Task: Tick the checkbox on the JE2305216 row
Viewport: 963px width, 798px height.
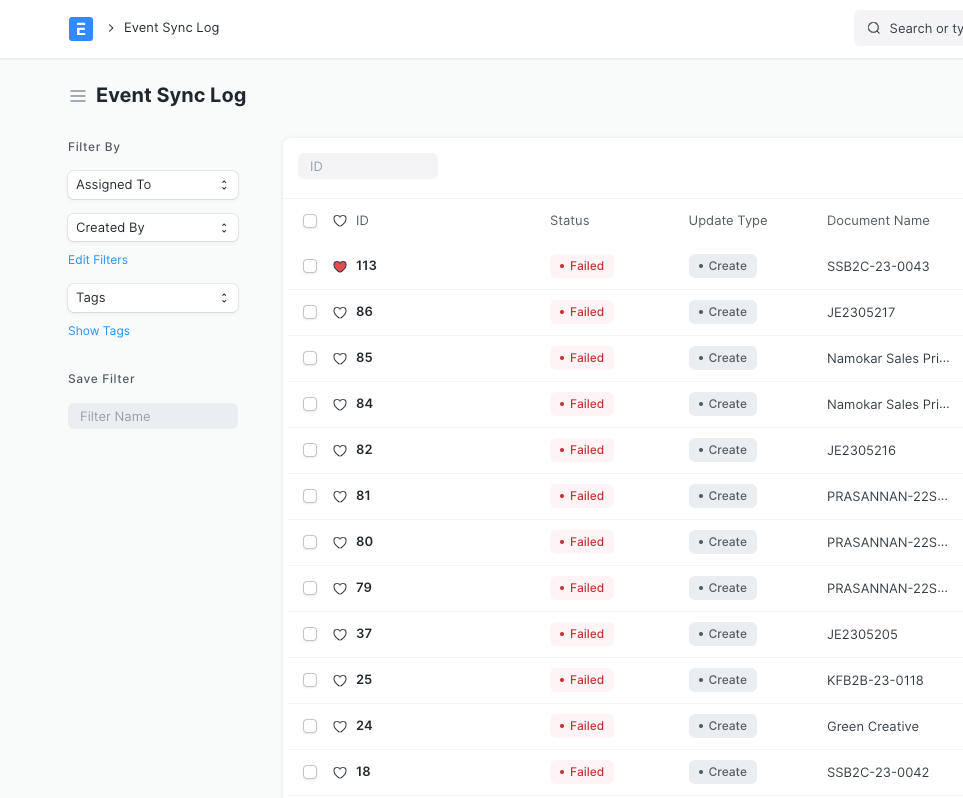Action: pyautogui.click(x=309, y=450)
